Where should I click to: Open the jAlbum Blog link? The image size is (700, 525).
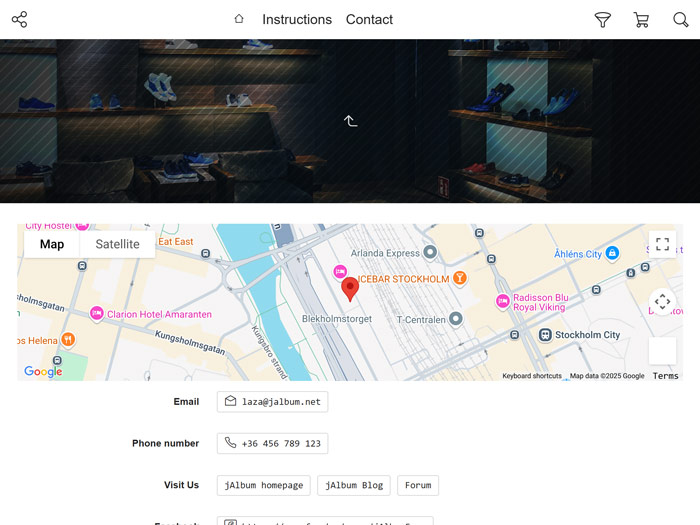[x=354, y=485]
